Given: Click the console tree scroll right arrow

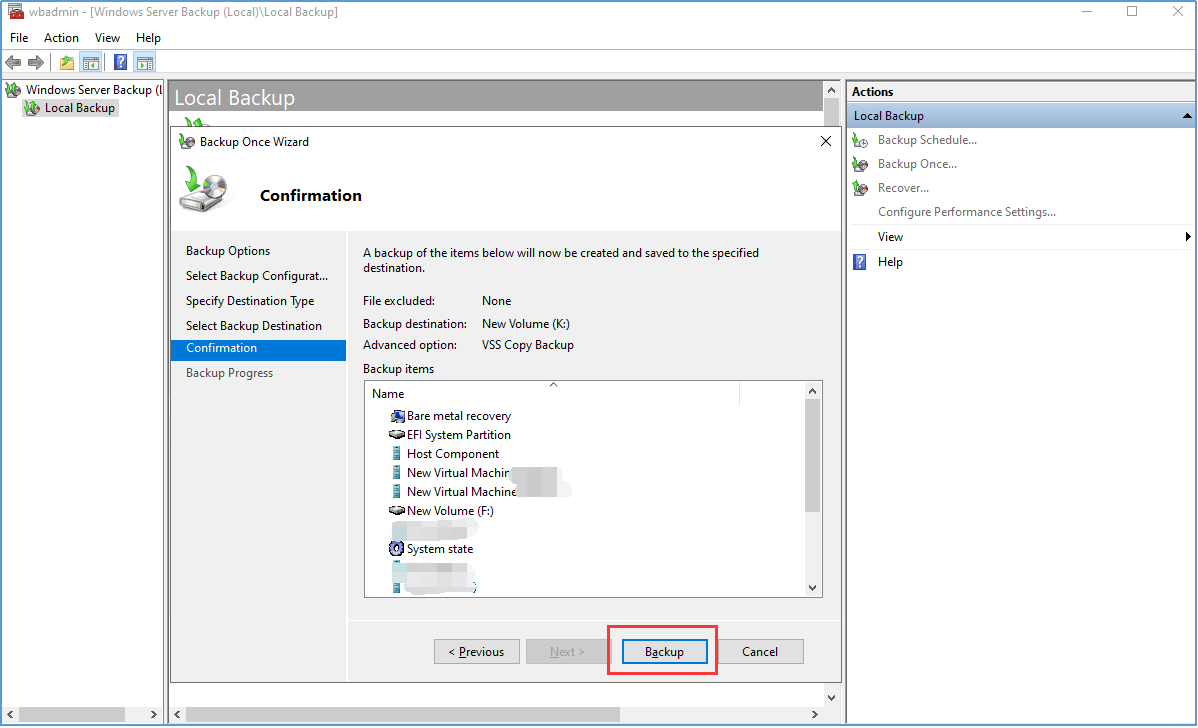Looking at the screenshot, I should point(154,714).
